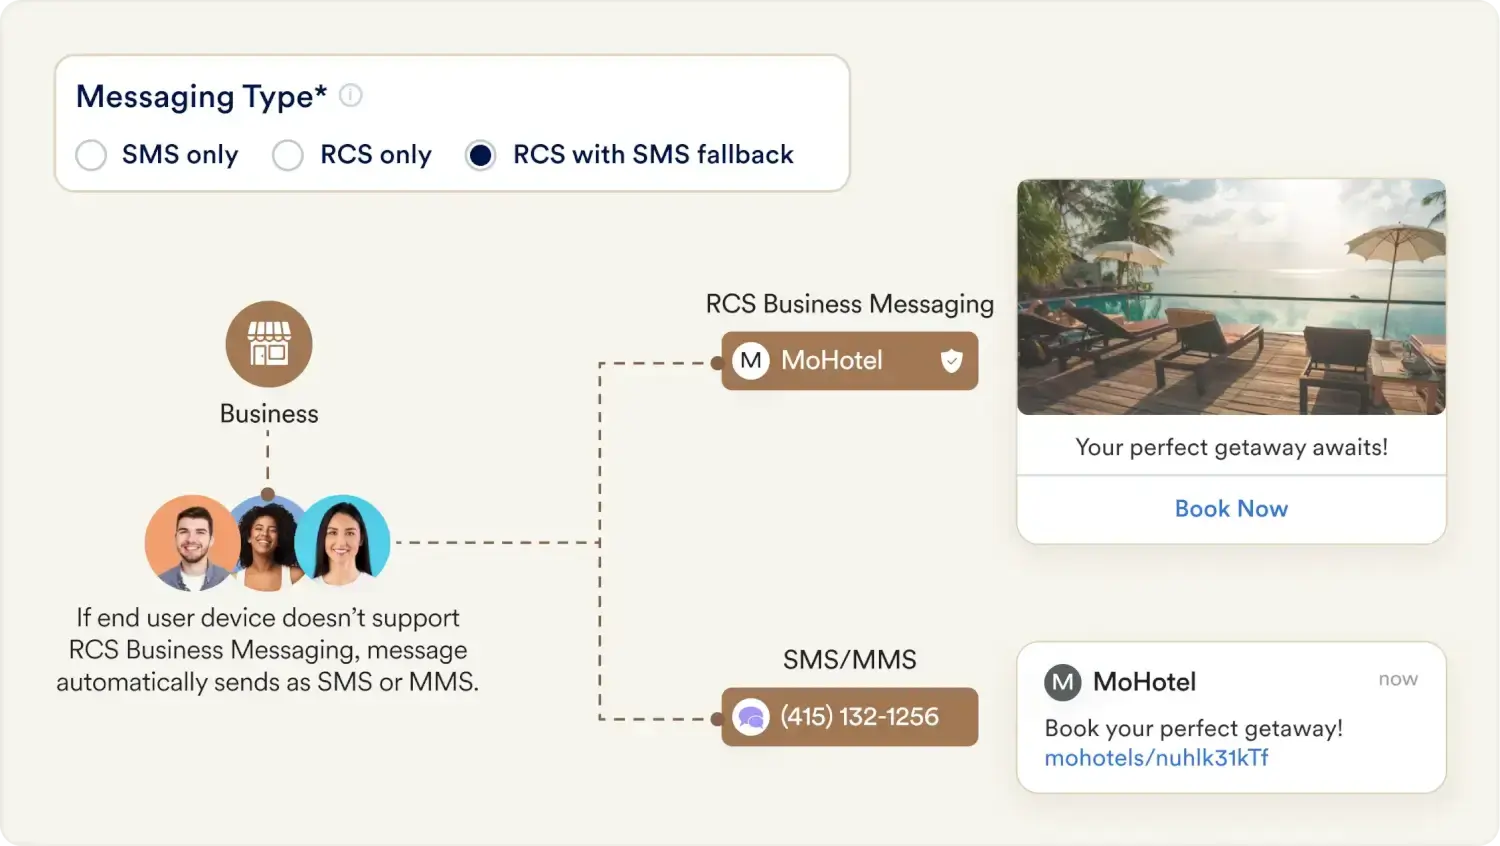This screenshot has height=846, width=1500.
Task: Select the RCS only radio button
Action: (288, 155)
